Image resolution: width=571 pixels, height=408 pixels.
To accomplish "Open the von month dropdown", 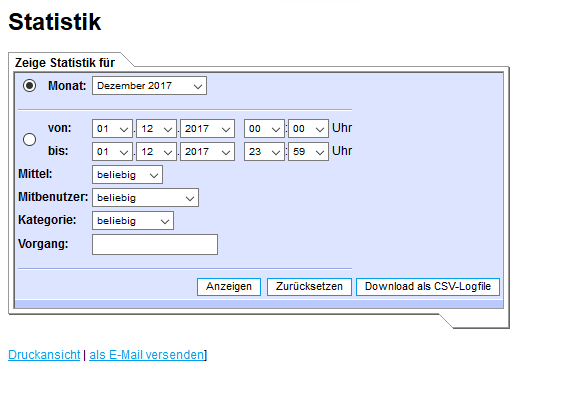I will pos(156,129).
